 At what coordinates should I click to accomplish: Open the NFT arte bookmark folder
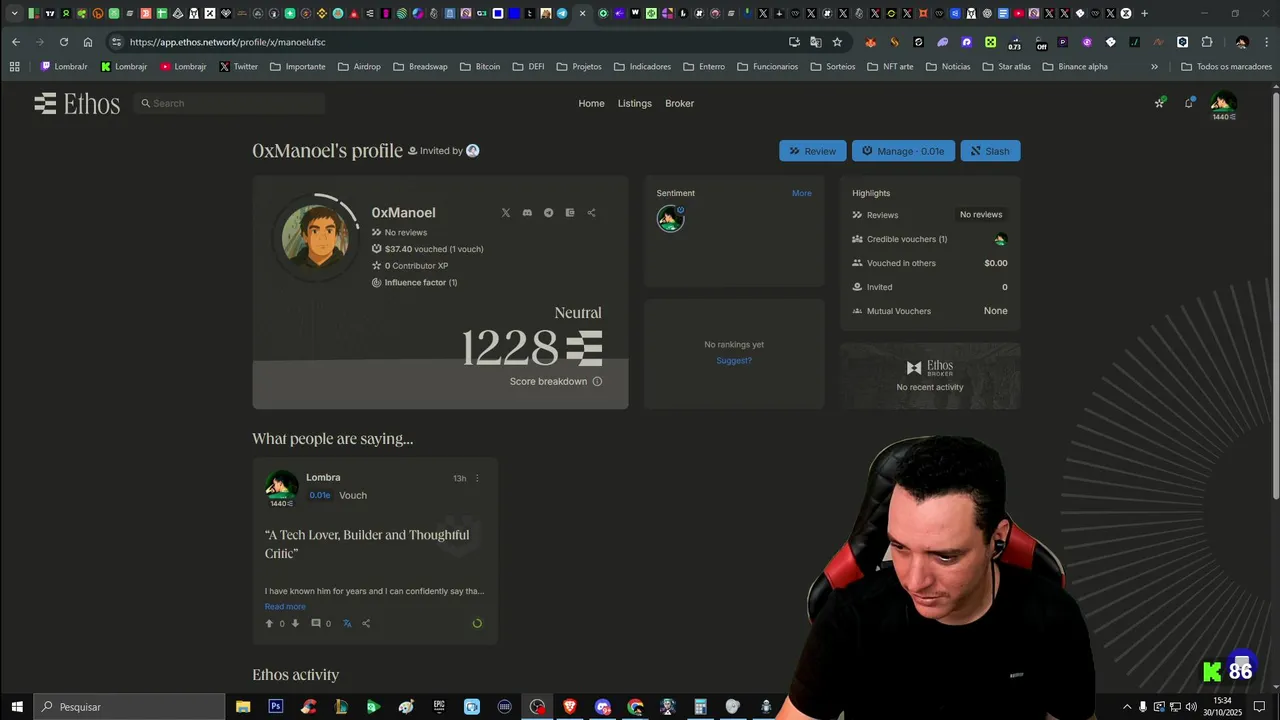point(889,67)
